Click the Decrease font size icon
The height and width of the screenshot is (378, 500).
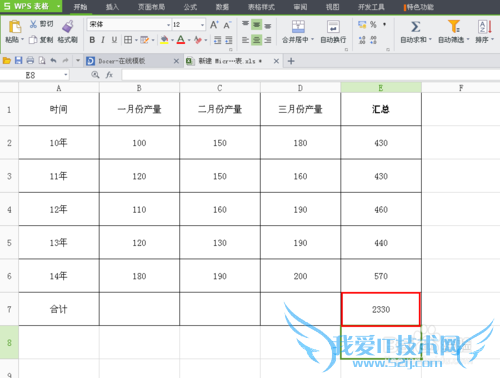[227, 25]
